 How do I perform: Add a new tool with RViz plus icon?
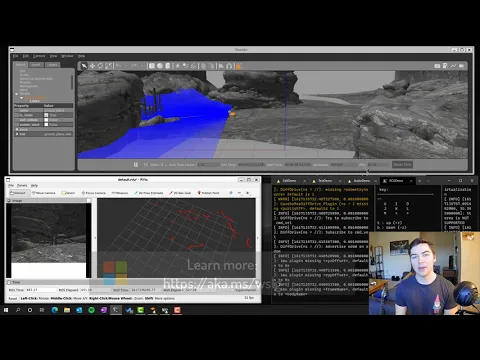[x=231, y=193]
